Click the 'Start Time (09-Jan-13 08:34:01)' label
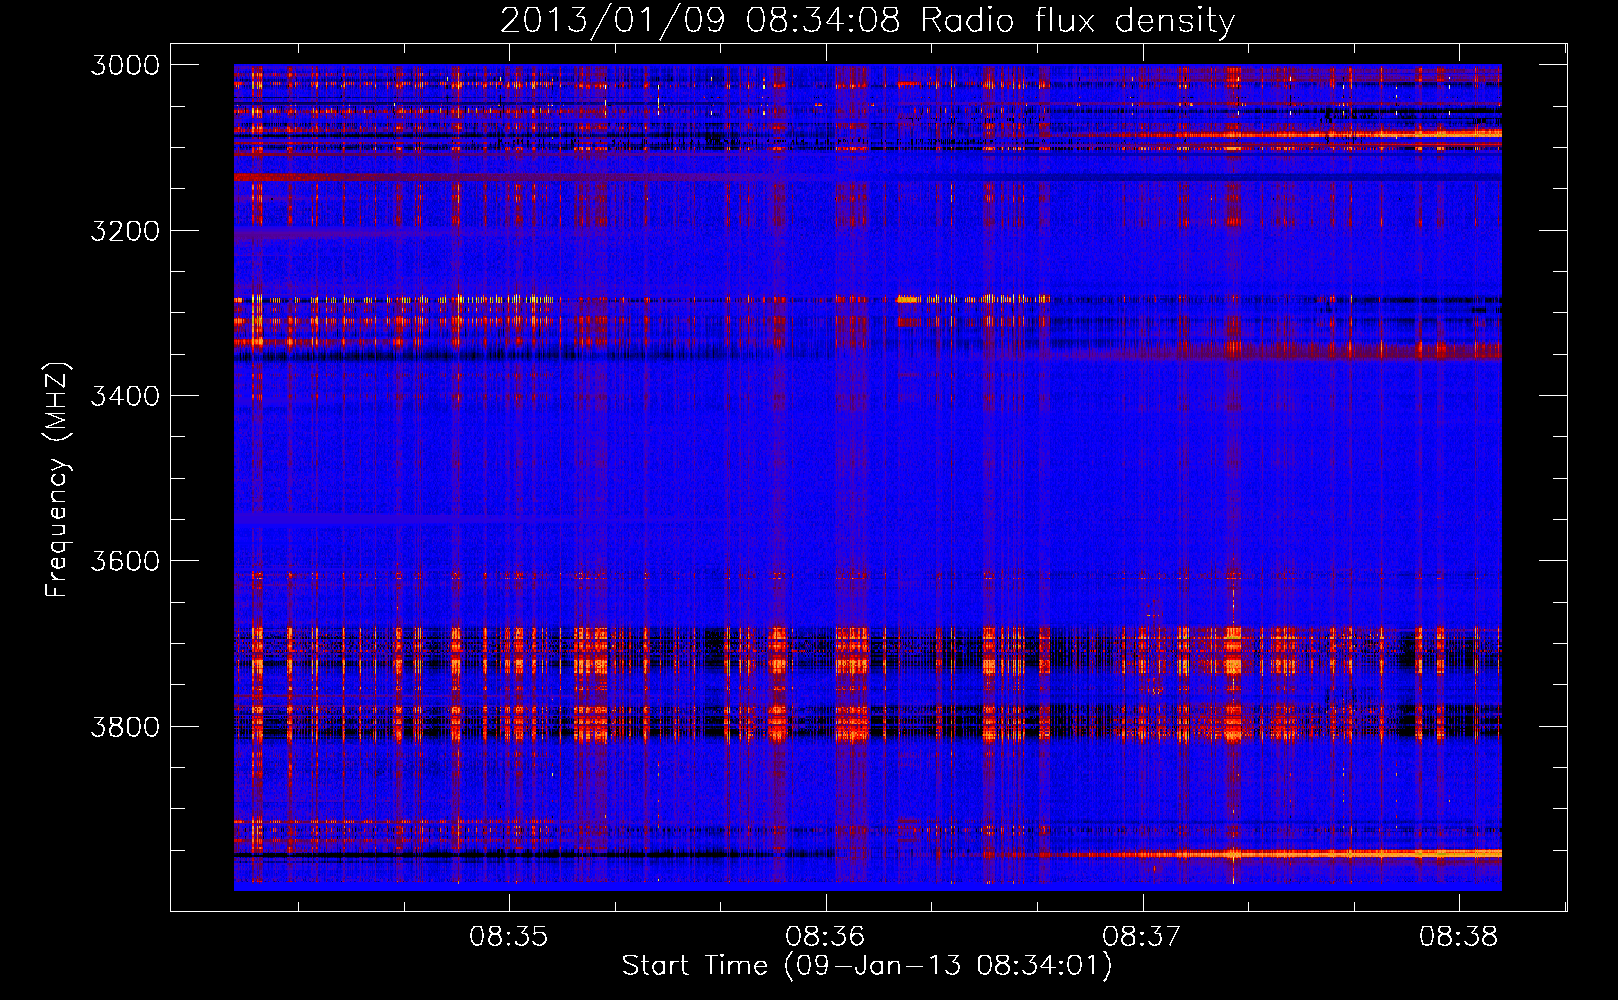 point(867,966)
